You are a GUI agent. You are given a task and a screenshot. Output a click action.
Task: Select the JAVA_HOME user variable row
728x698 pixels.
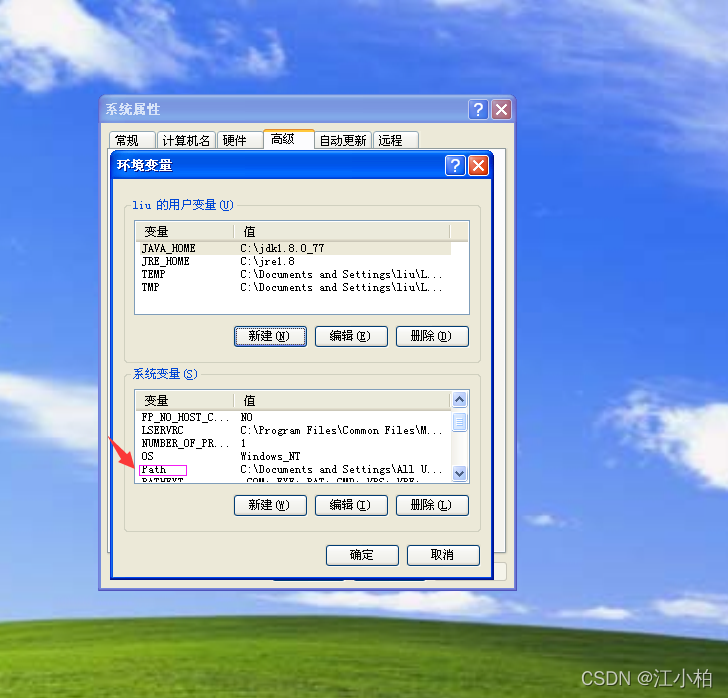(294, 248)
